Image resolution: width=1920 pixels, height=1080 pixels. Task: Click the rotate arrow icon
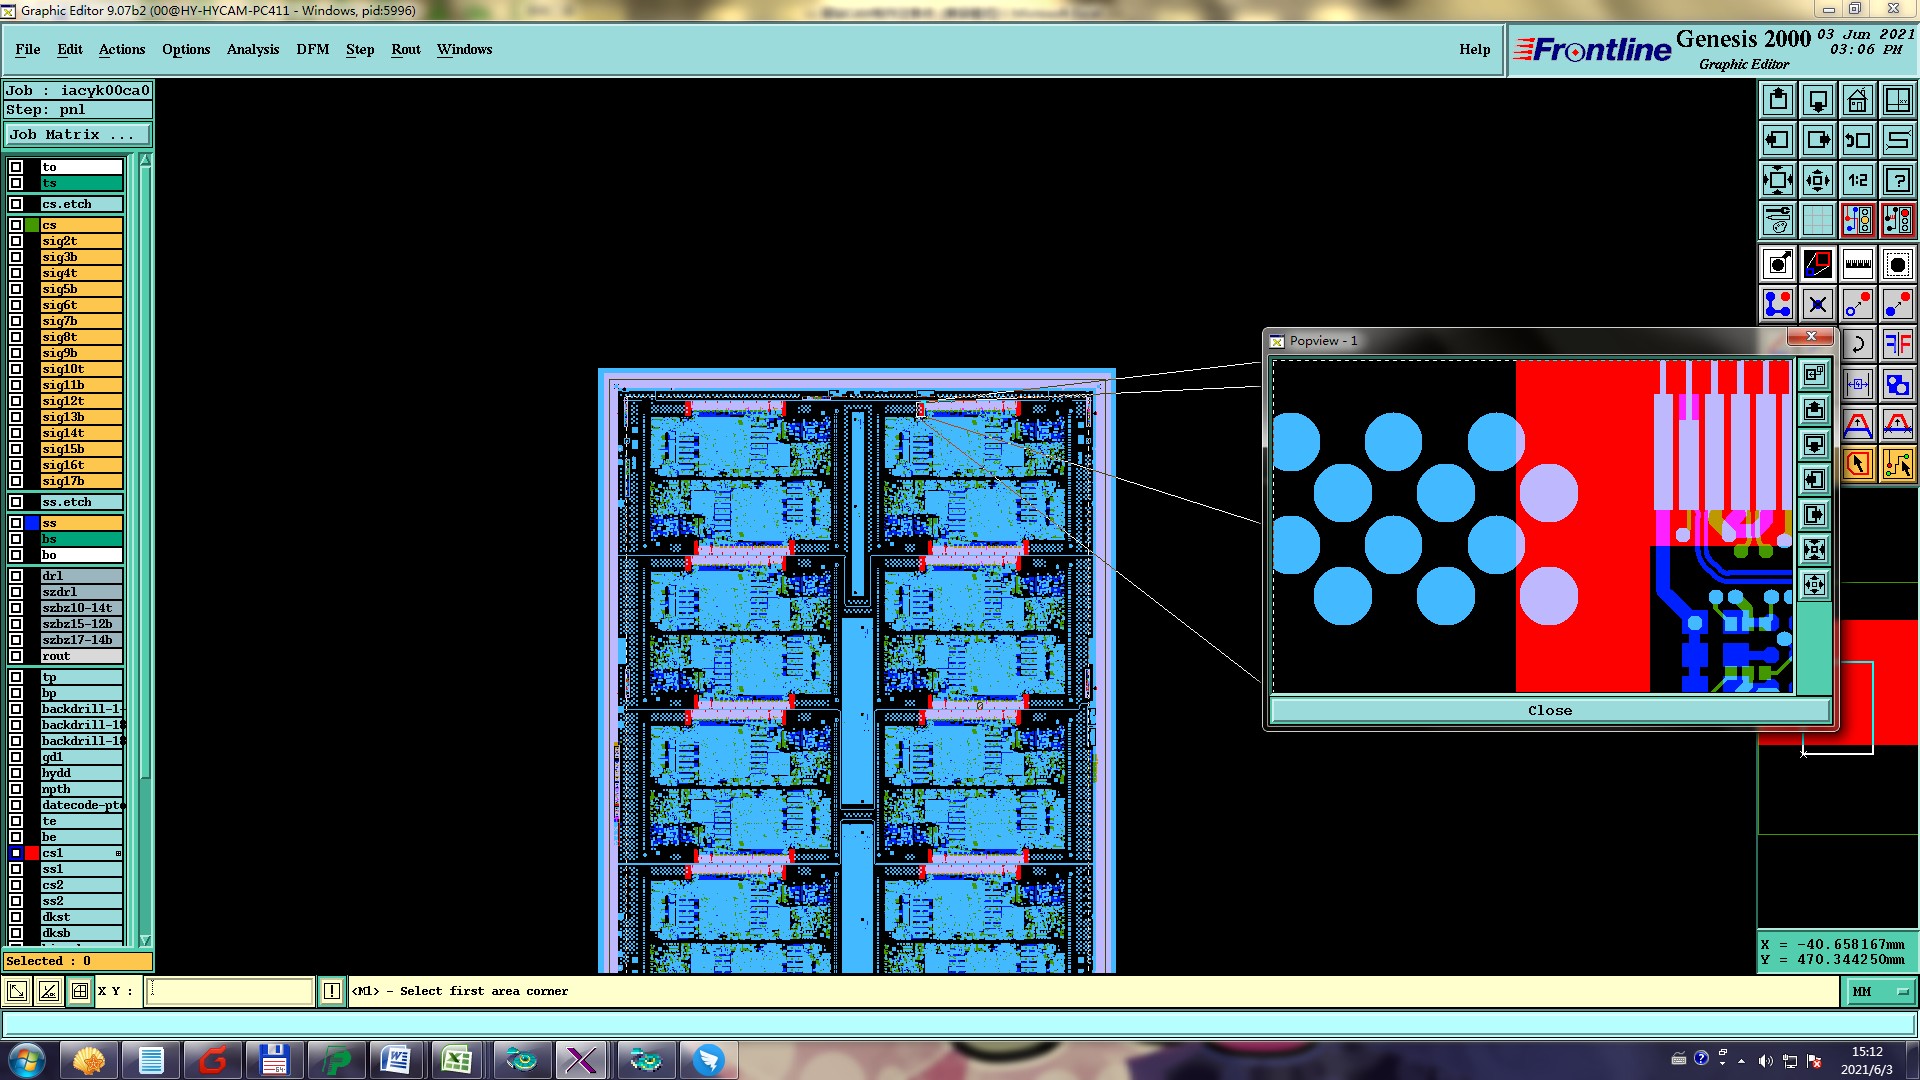[x=1857, y=345]
